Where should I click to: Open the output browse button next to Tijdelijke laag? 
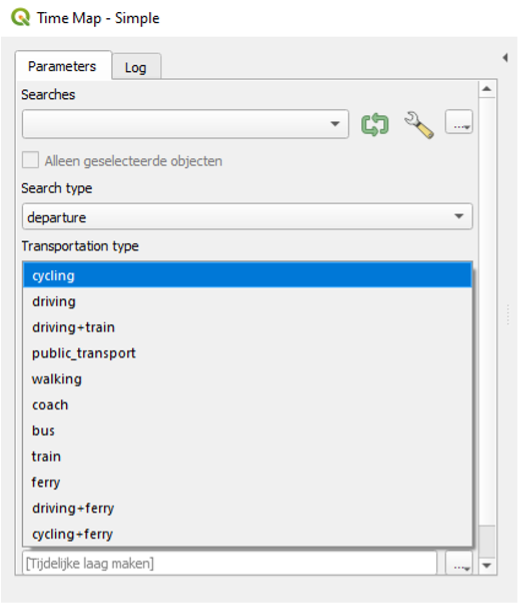point(459,564)
